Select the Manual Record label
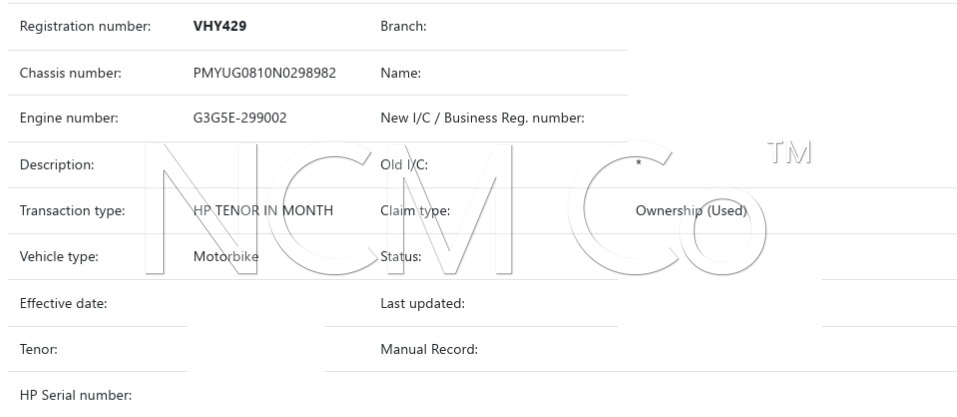Image resolution: width=957 pixels, height=417 pixels. click(429, 350)
